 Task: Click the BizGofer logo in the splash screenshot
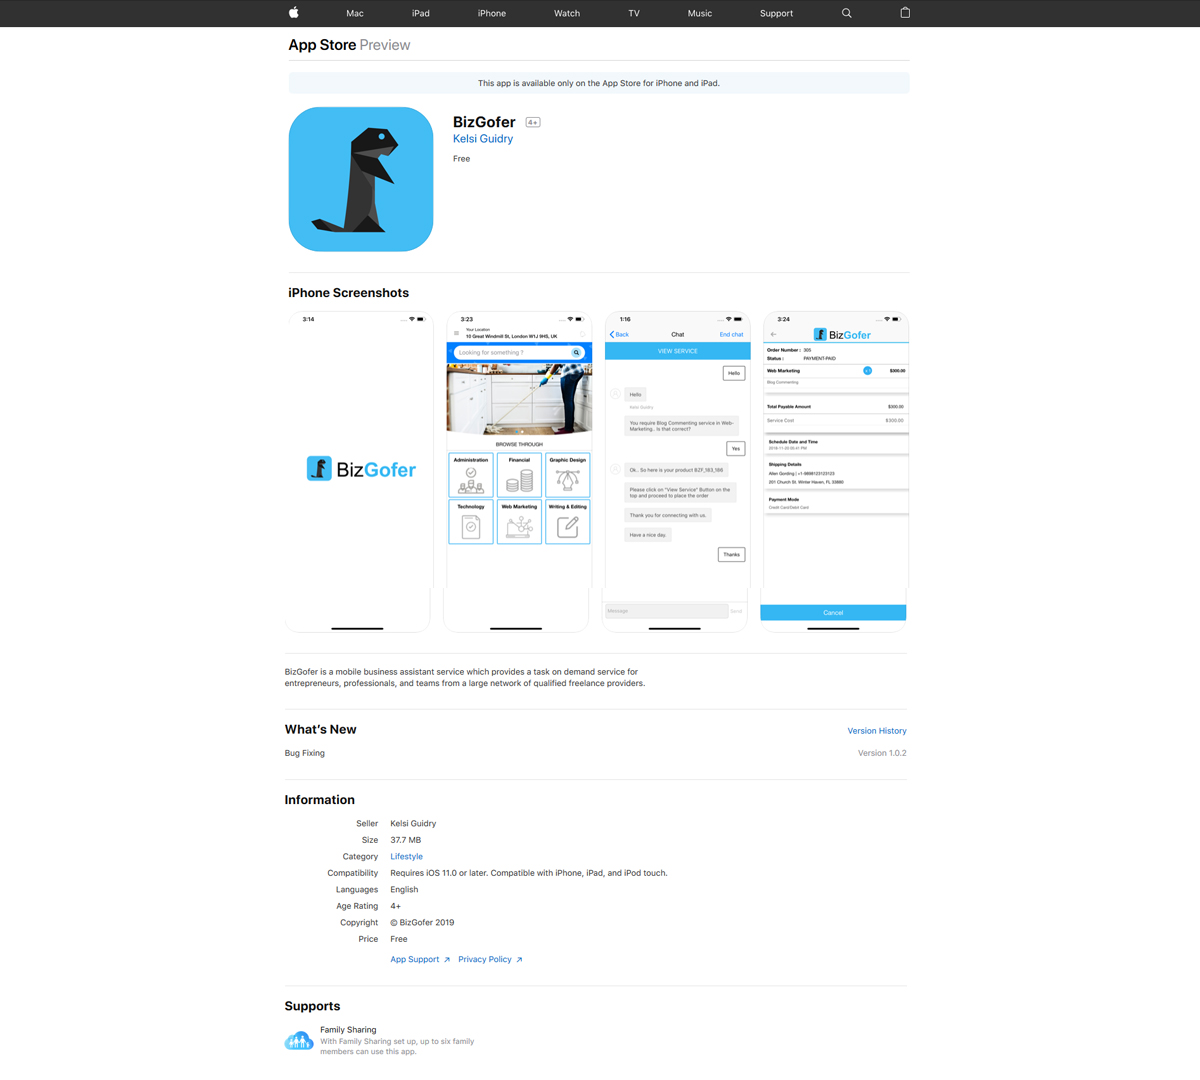coord(361,469)
